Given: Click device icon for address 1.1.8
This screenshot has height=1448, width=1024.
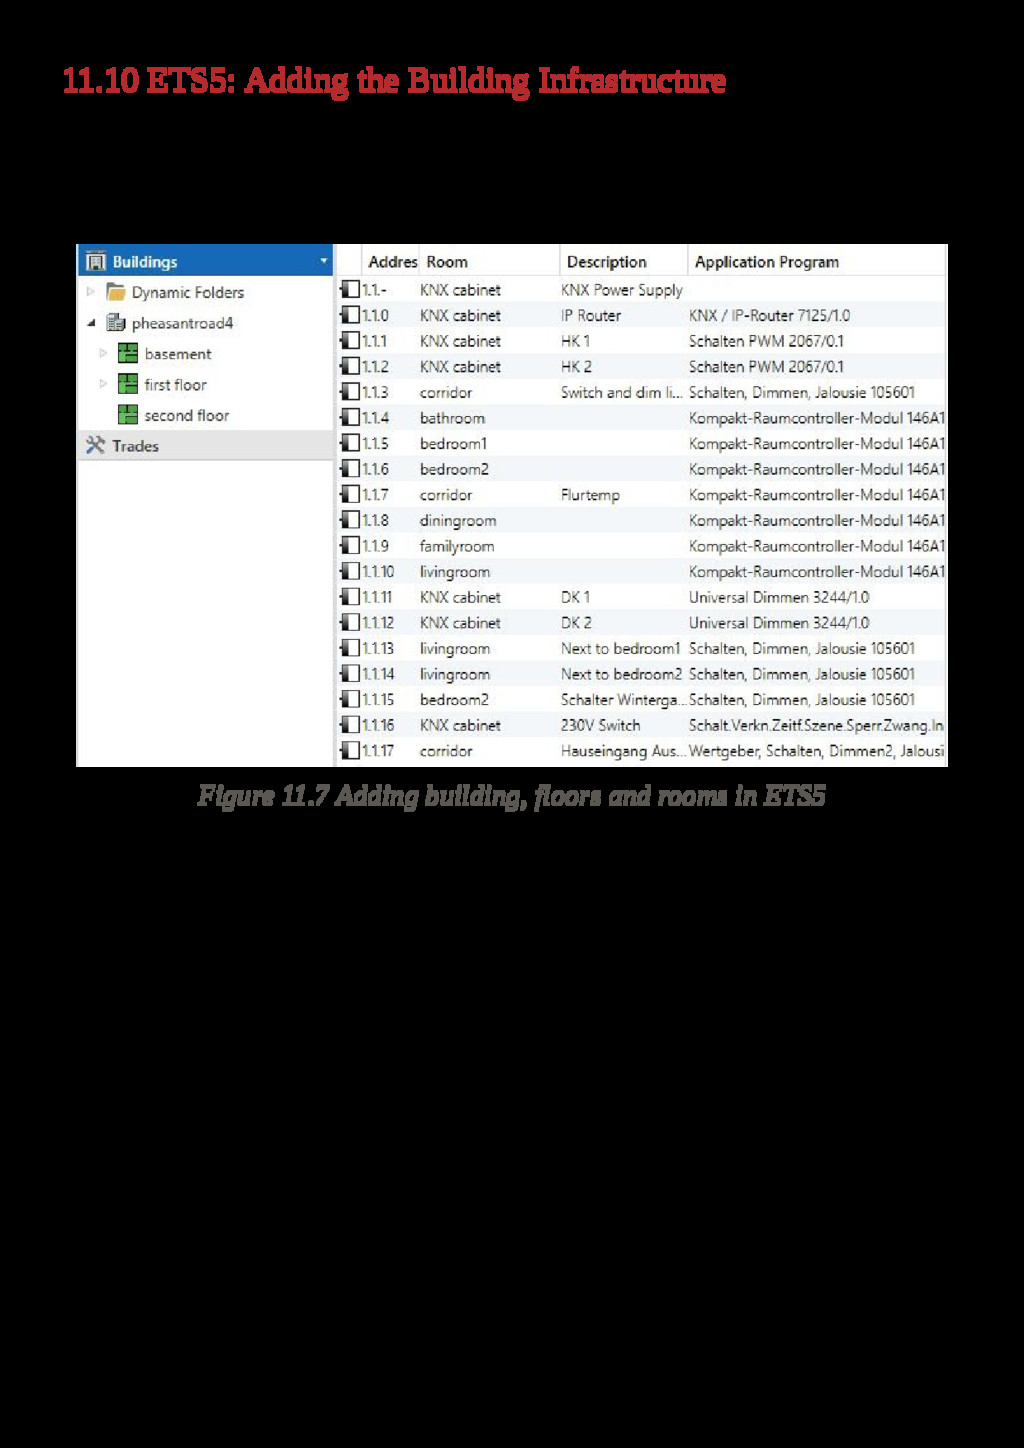Looking at the screenshot, I should click(x=349, y=520).
